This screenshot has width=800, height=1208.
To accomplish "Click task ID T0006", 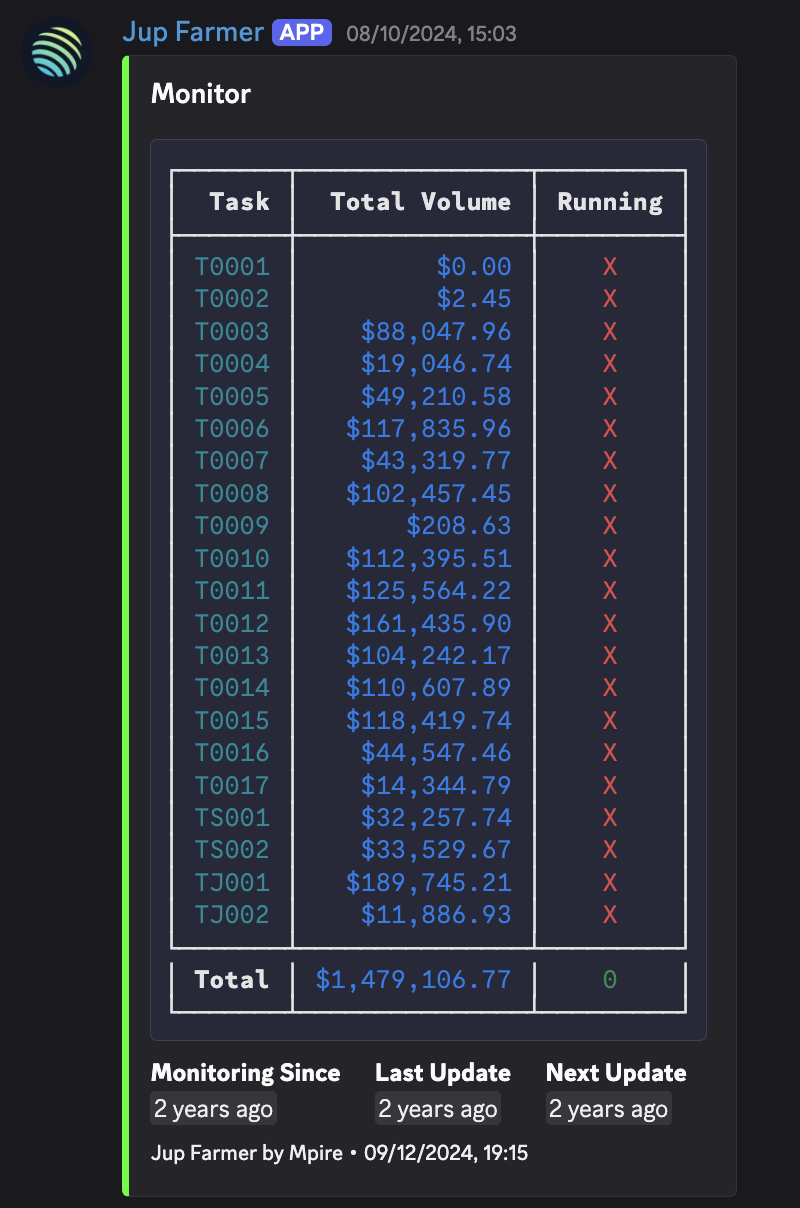I will click(x=232, y=429).
